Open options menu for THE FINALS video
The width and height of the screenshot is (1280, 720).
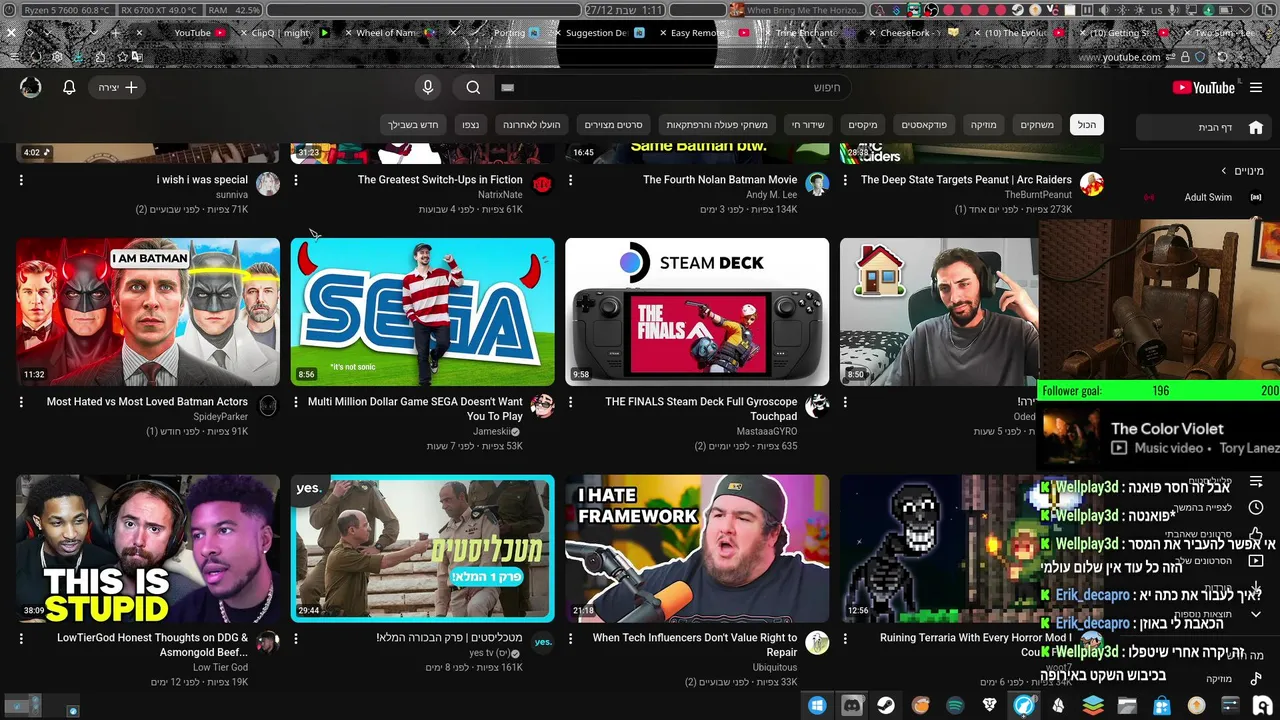[x=571, y=402]
